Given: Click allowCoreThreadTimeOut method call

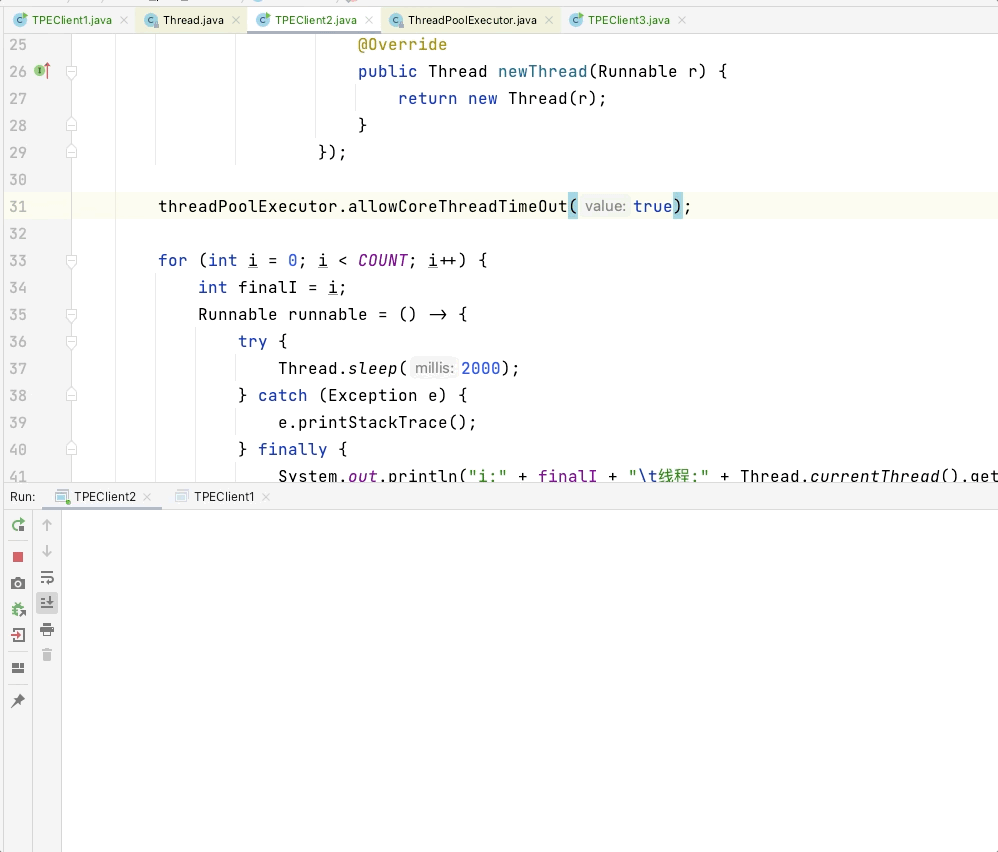Looking at the screenshot, I should 457,207.
